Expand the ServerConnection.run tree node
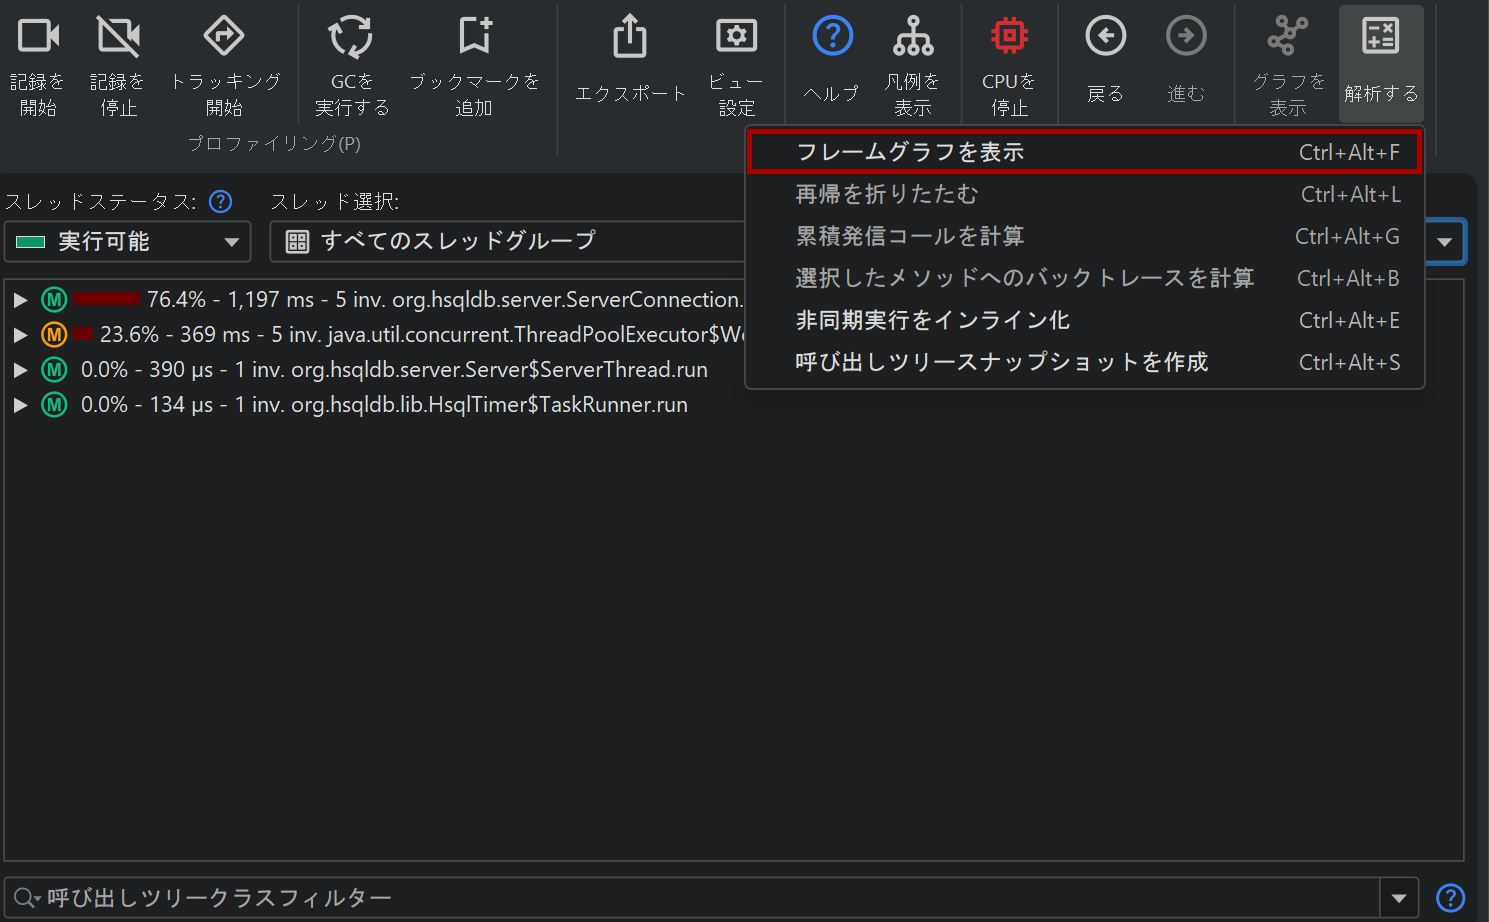1489x922 pixels. point(20,300)
